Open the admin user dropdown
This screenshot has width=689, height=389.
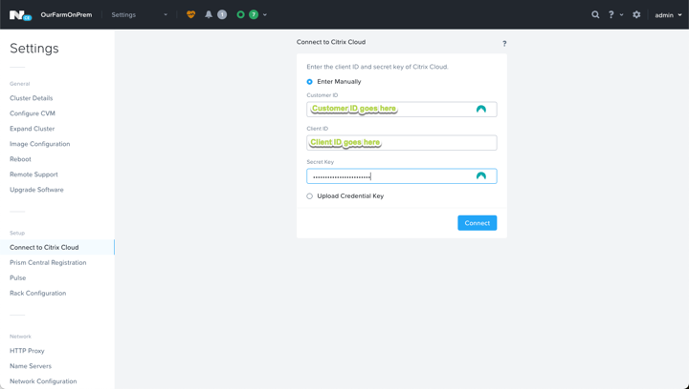[668, 15]
